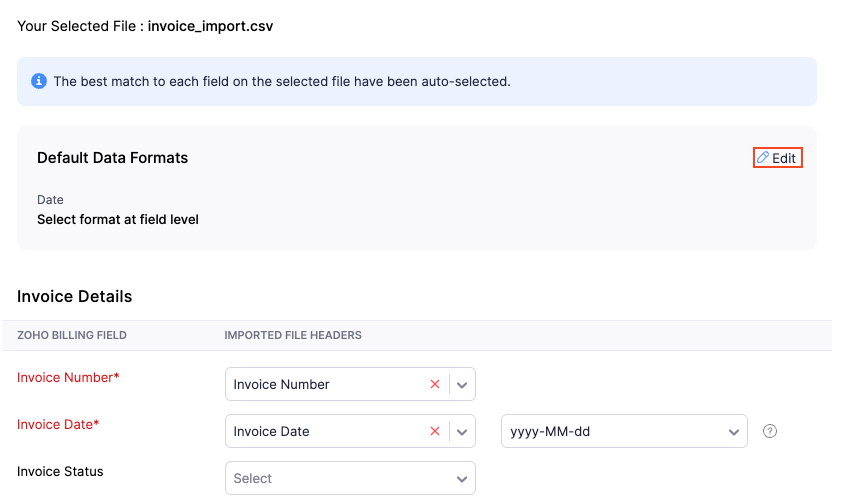Click inside the Invoice Date mapped header field

(x=320, y=431)
